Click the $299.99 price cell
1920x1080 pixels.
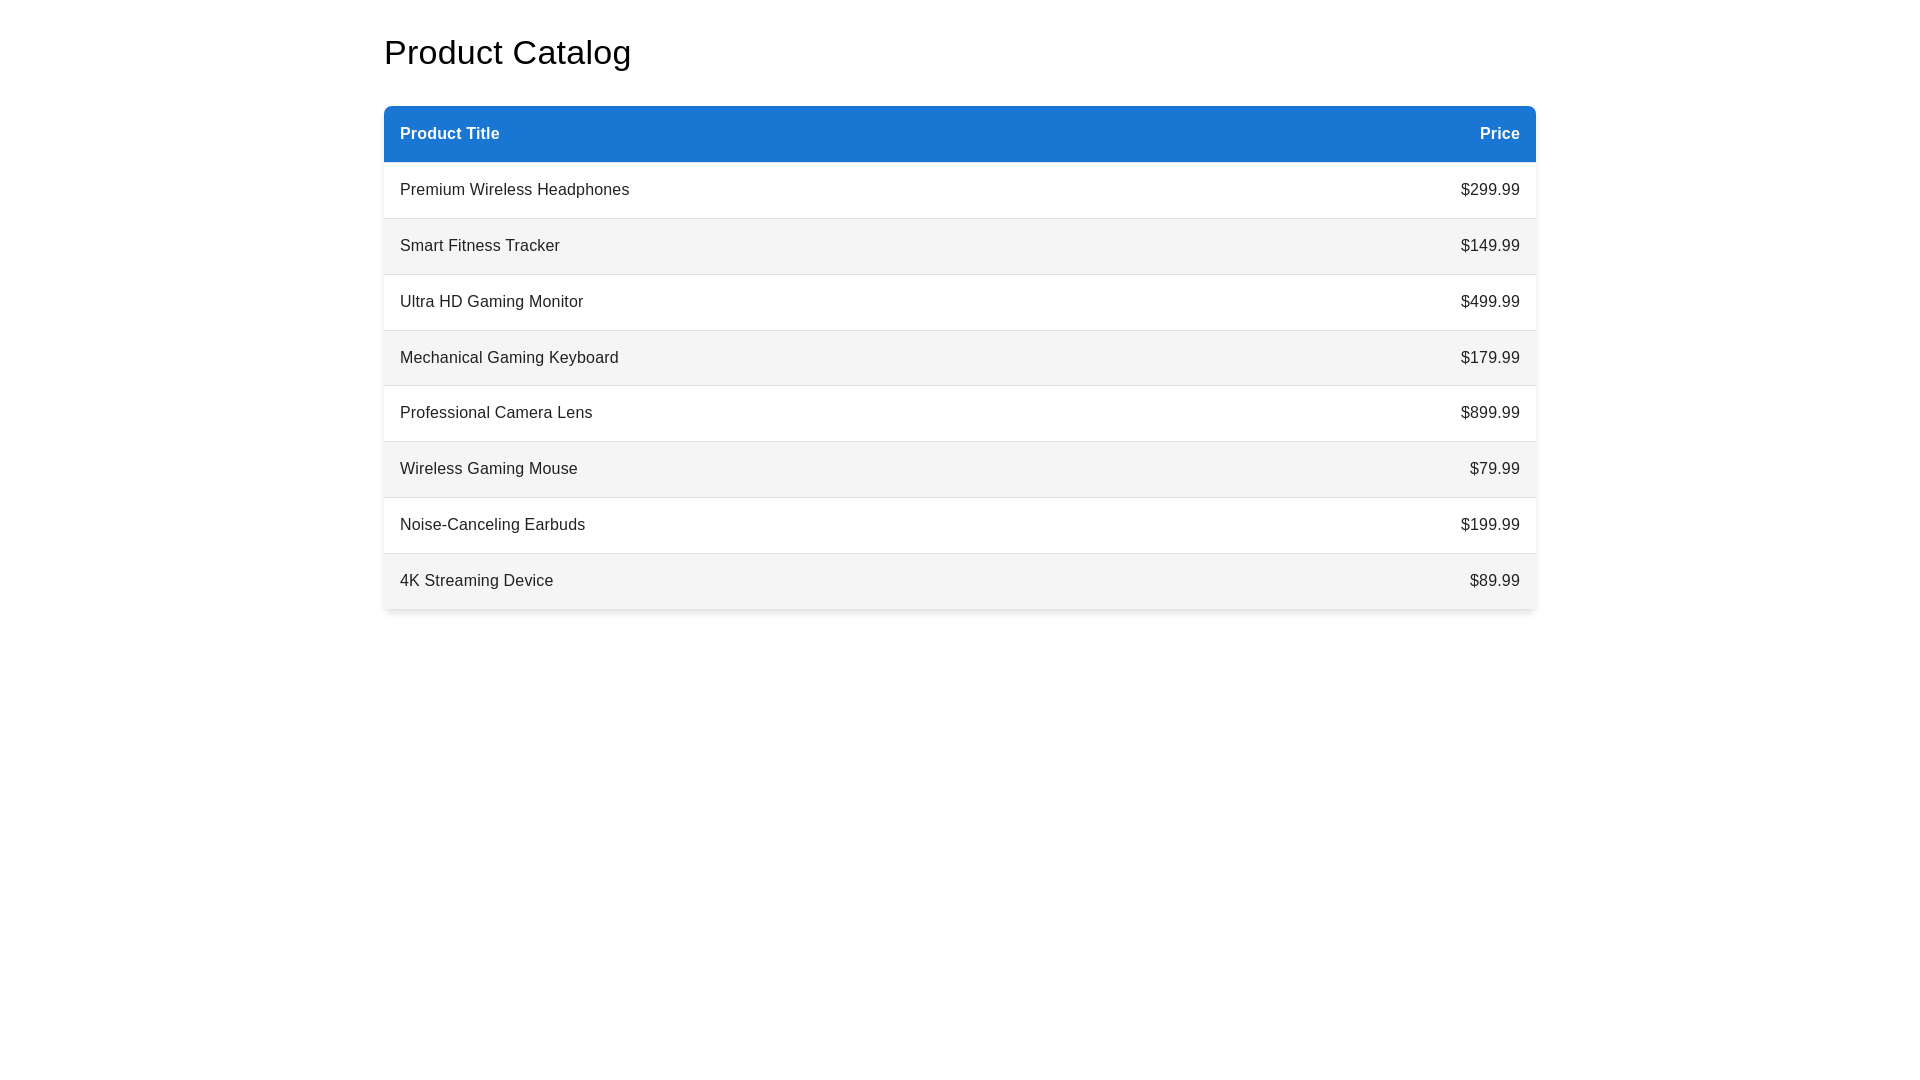coord(1489,190)
